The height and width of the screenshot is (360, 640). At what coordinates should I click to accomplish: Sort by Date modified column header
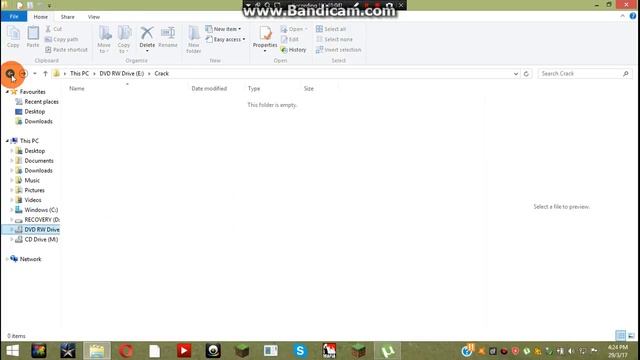pos(209,88)
